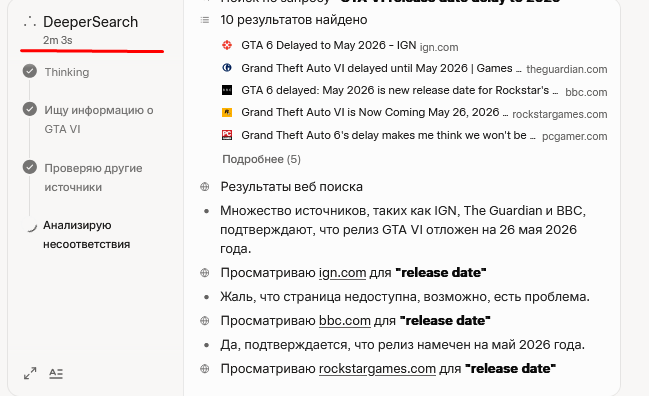
Task: Open Grand Theft Auto VI delayed Guardian result
Action: point(381,68)
